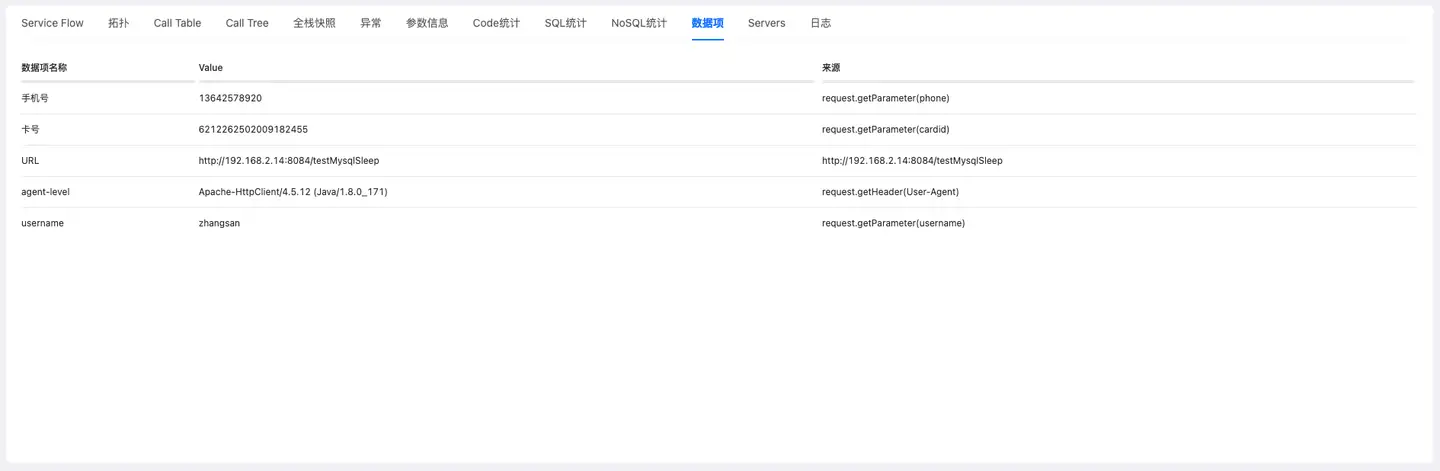Open the 异常 tab
The height and width of the screenshot is (471, 1440).
(370, 23)
